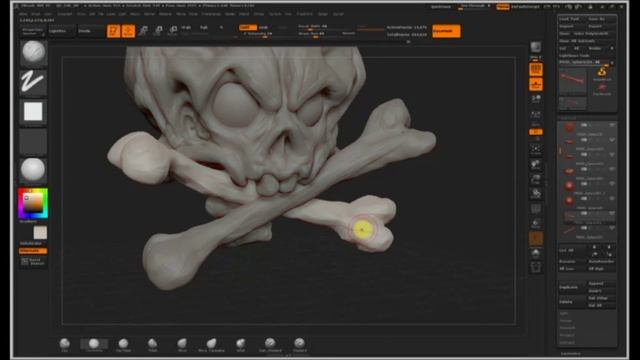This screenshot has height=360, width=640.
Task: Toggle the orange Edit mode button
Action: [113, 31]
